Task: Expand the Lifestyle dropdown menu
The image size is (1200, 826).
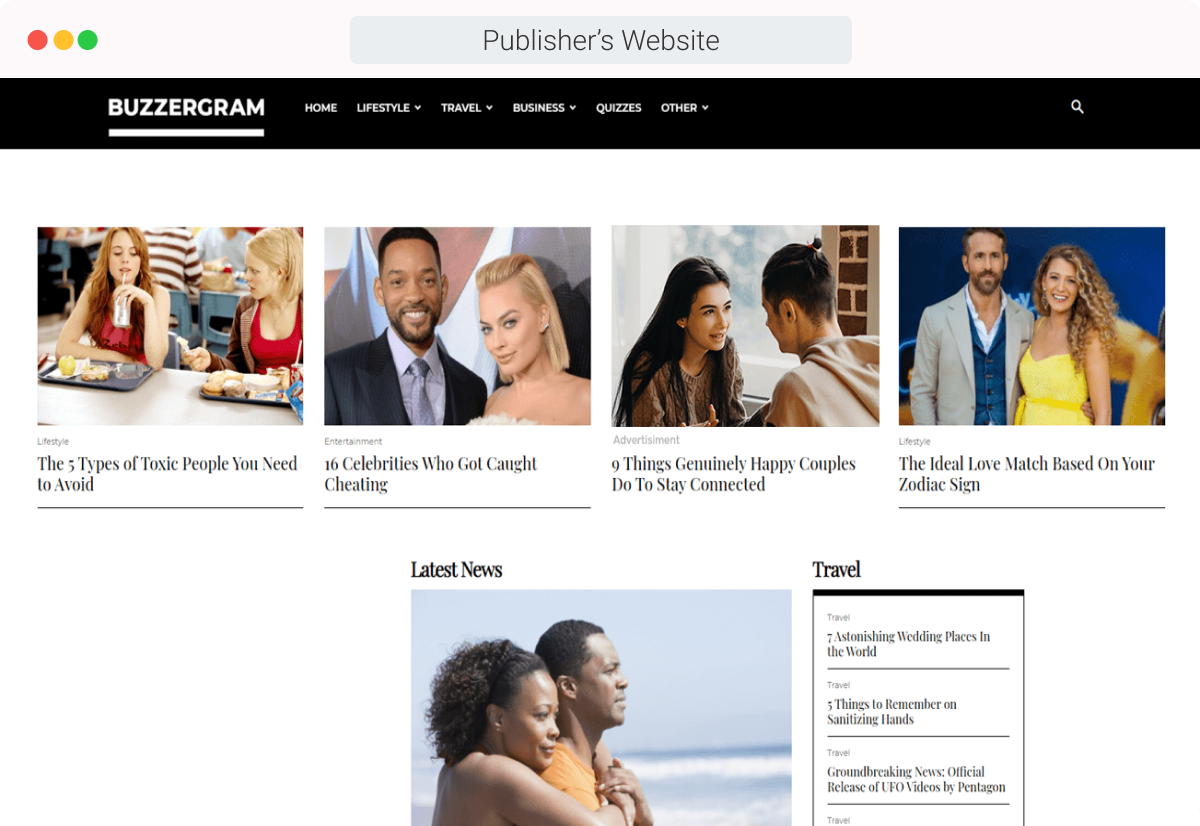Action: 389,108
